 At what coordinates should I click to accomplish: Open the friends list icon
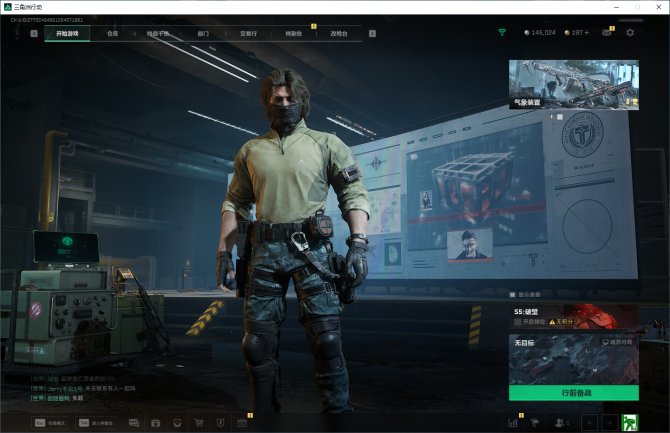(x=561, y=423)
